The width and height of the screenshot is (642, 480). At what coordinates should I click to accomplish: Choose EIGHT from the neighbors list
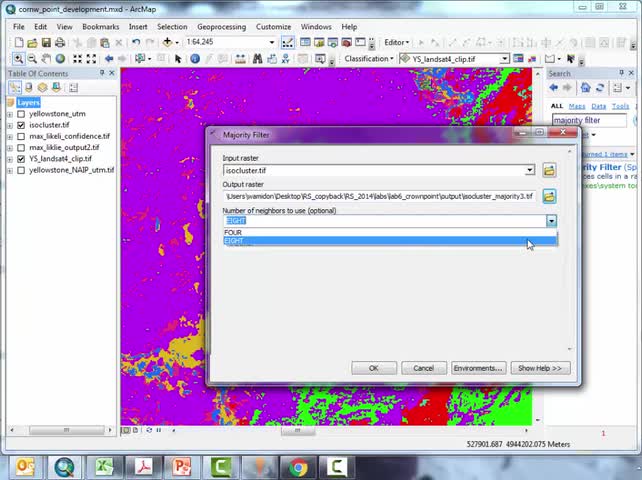tap(390, 241)
